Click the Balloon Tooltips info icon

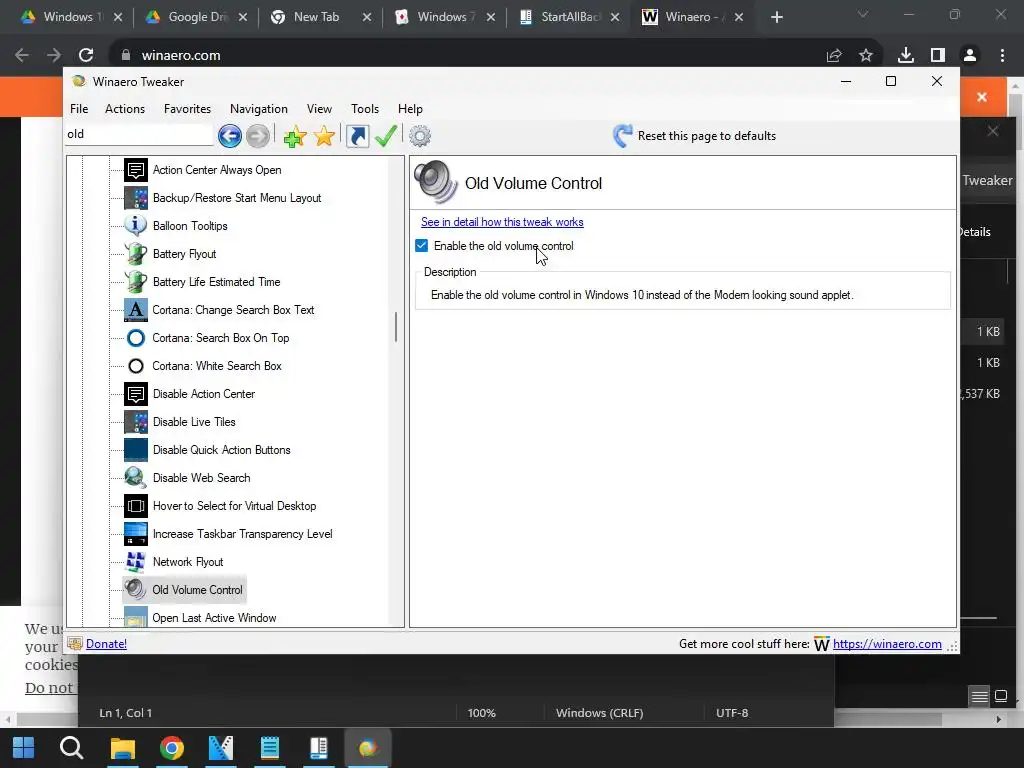point(136,226)
